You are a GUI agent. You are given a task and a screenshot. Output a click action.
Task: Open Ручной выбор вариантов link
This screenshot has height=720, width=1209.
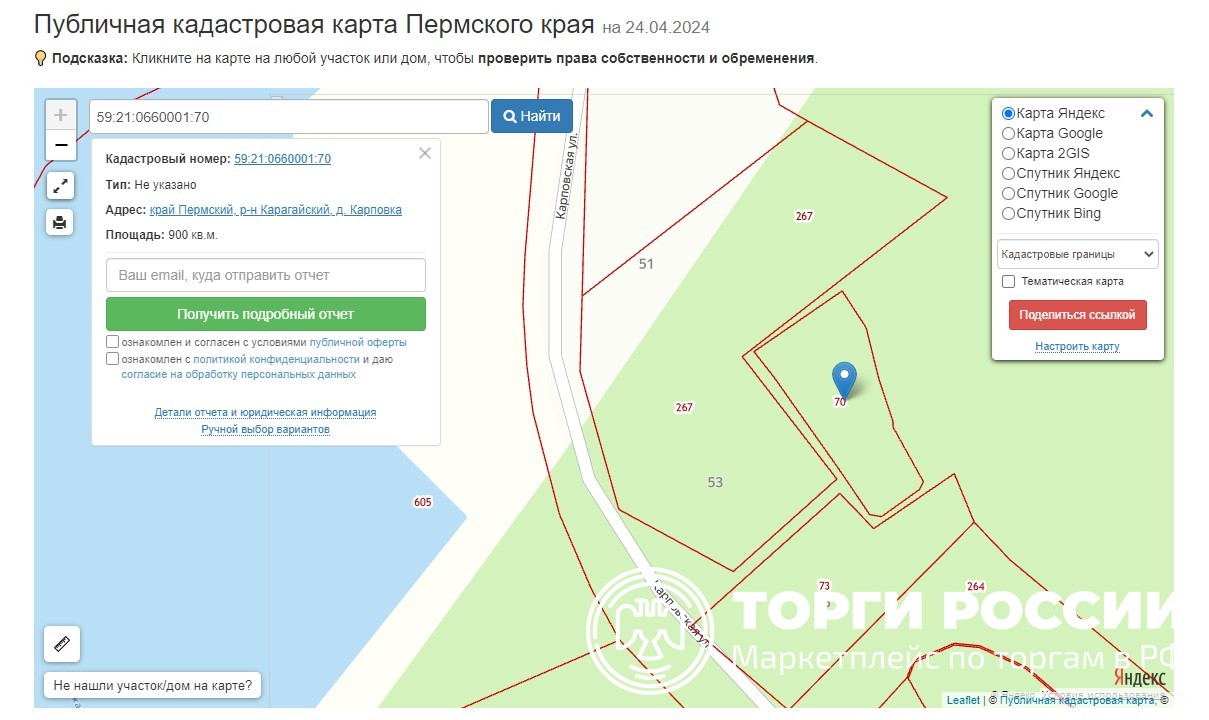265,429
